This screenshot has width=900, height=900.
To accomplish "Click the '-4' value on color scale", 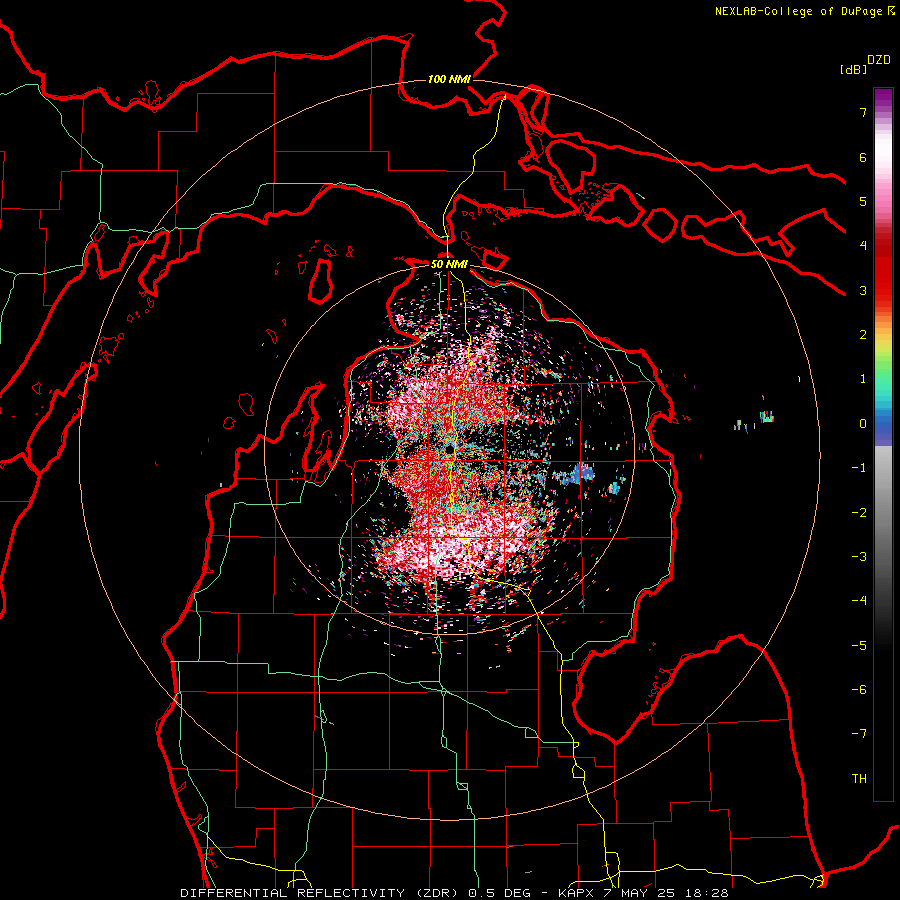I will pos(859,601).
